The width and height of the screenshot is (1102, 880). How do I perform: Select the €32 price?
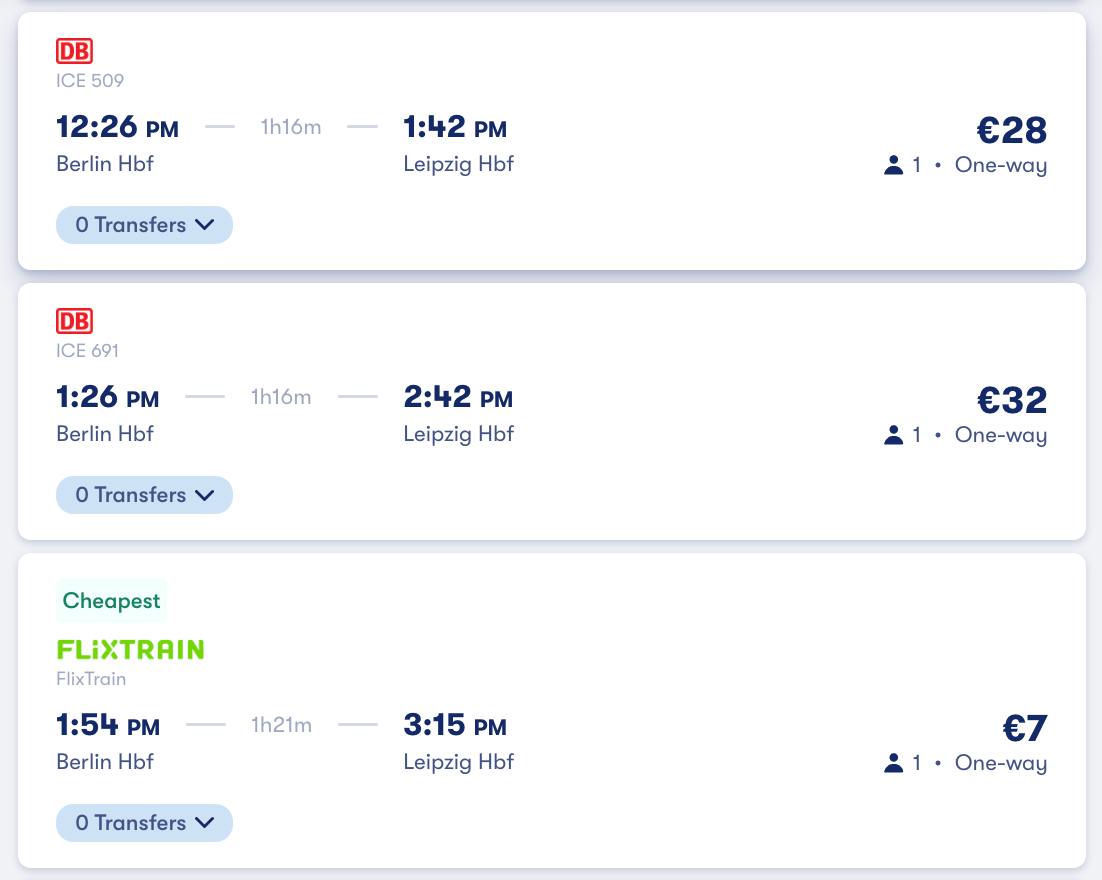[1011, 400]
